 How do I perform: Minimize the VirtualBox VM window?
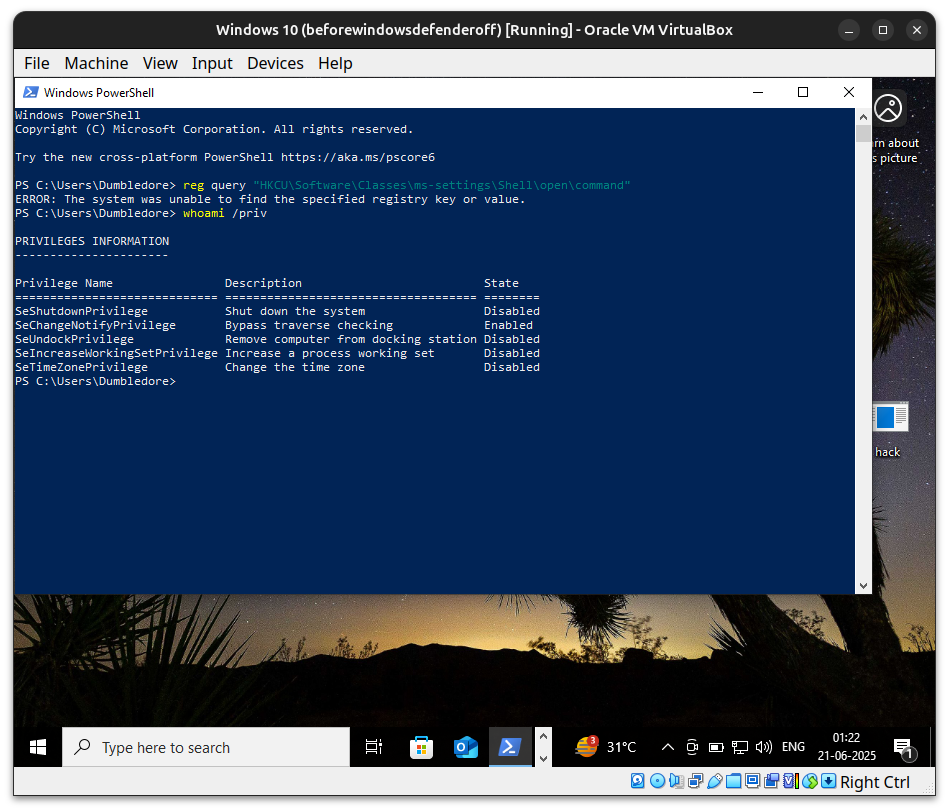pyautogui.click(x=849, y=30)
